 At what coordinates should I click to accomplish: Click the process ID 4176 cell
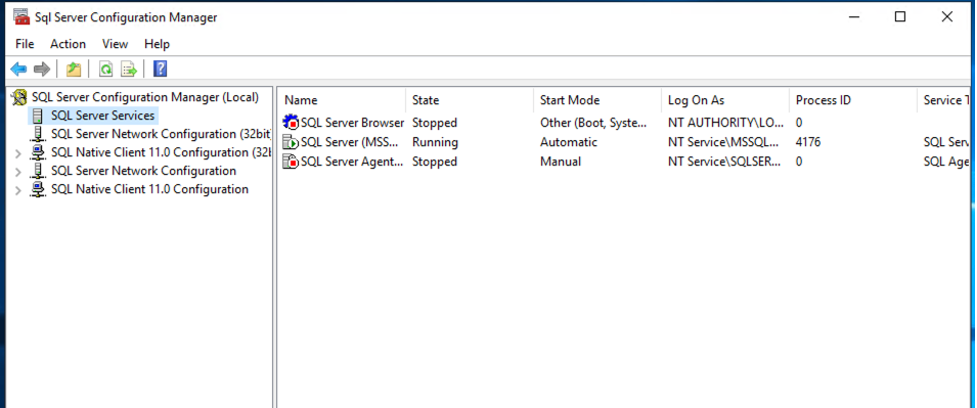[x=808, y=142]
